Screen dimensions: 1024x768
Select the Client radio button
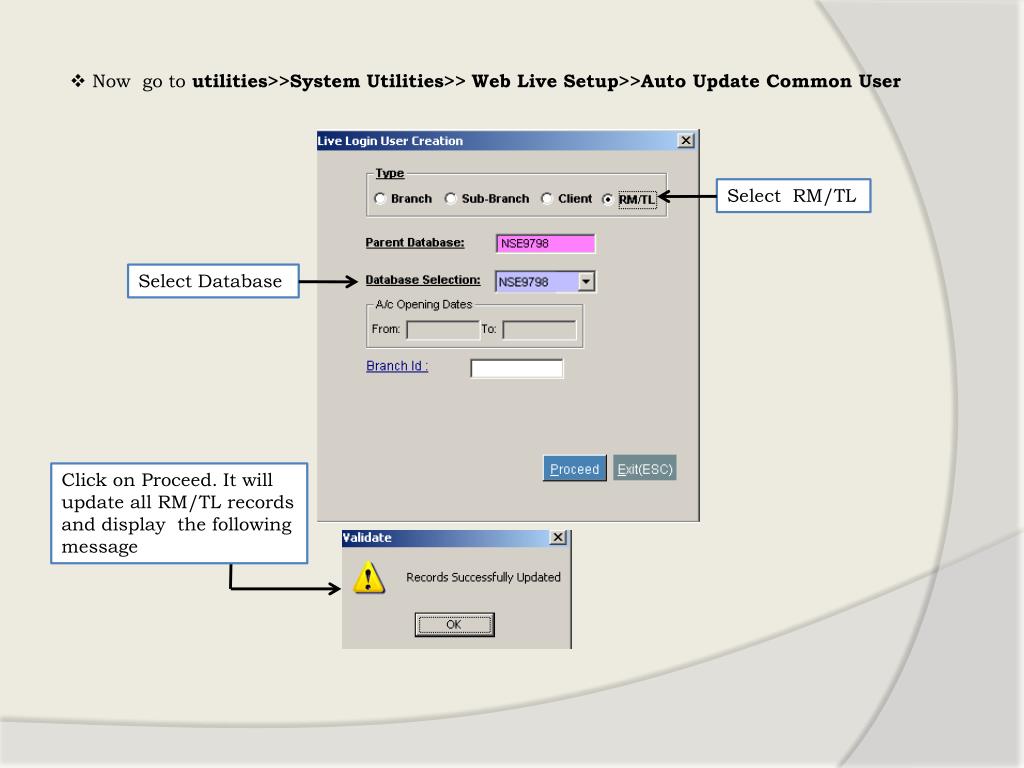547,199
